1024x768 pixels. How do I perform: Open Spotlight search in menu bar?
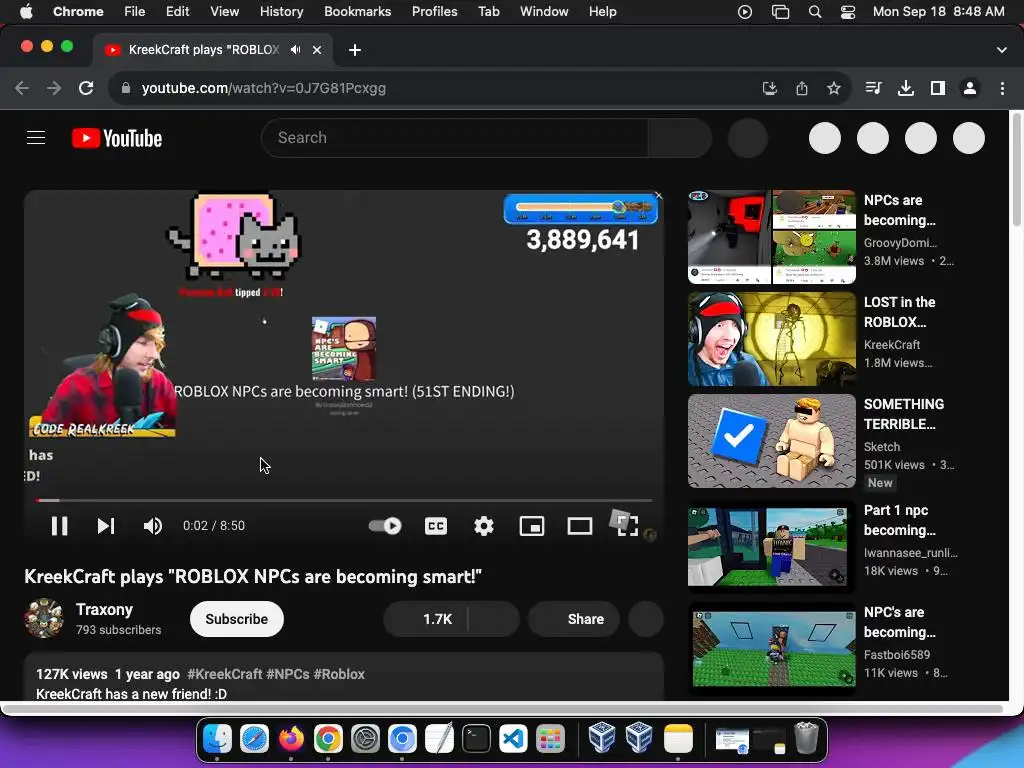point(814,12)
